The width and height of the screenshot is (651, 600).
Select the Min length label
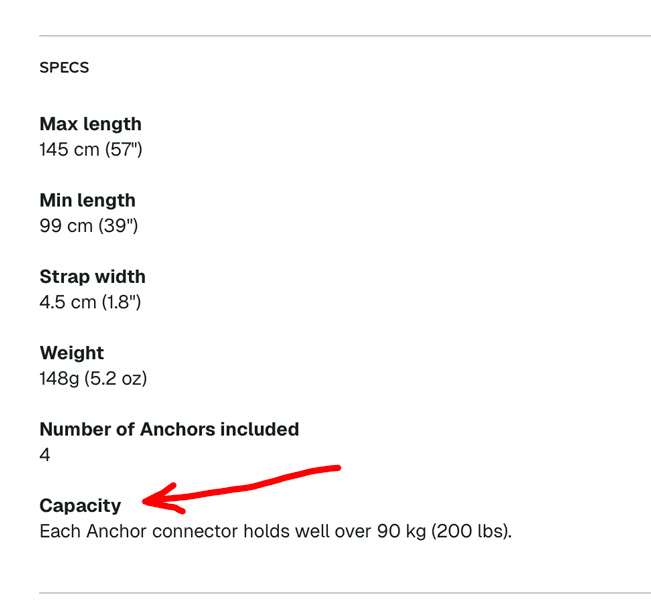tap(87, 200)
